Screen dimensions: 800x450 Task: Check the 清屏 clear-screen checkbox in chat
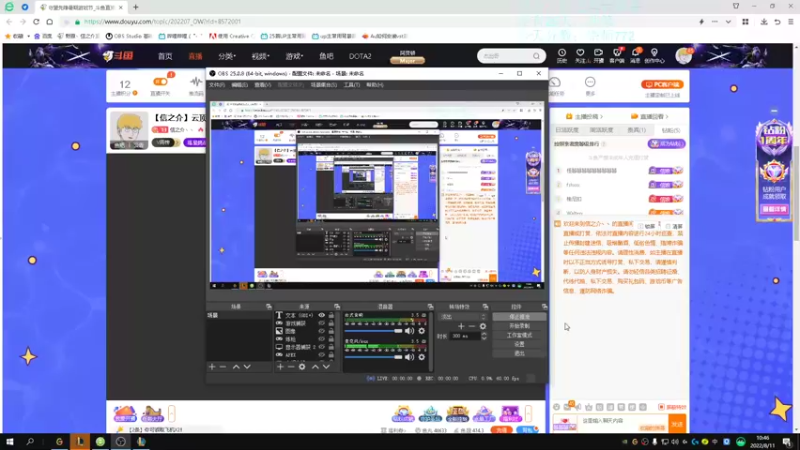tap(668, 226)
